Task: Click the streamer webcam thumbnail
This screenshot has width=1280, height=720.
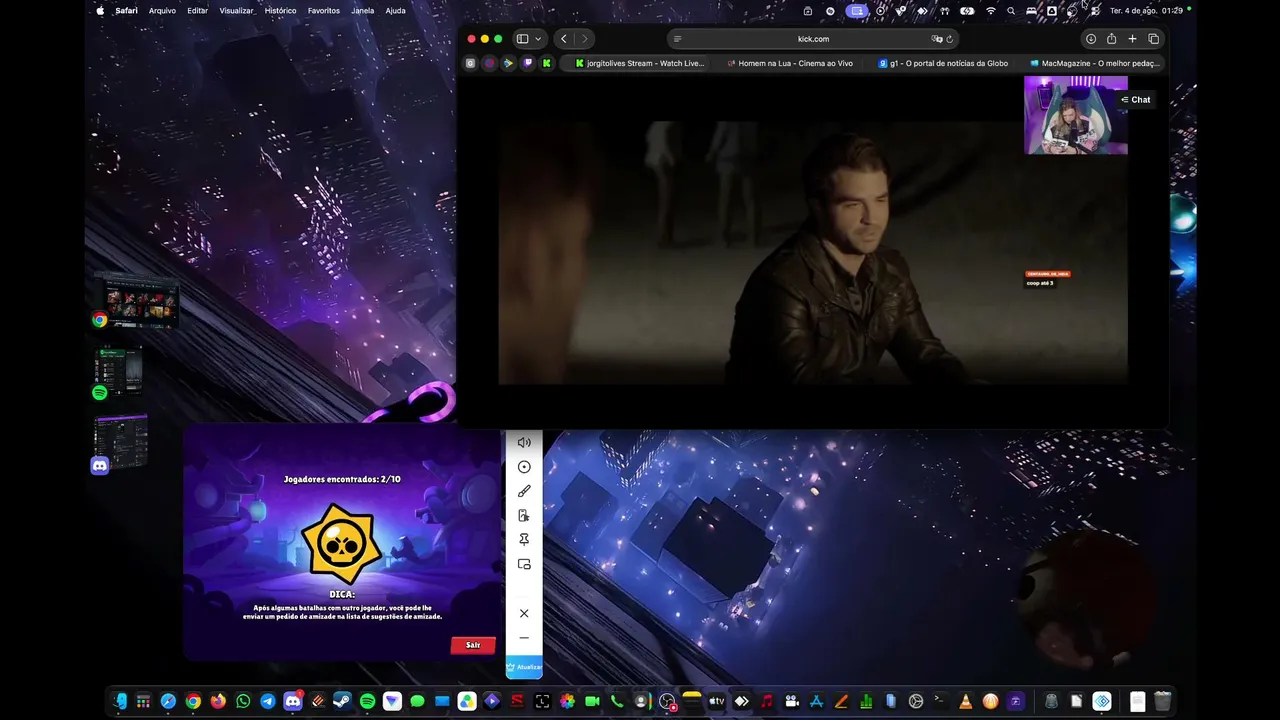Action: pyautogui.click(x=1075, y=115)
